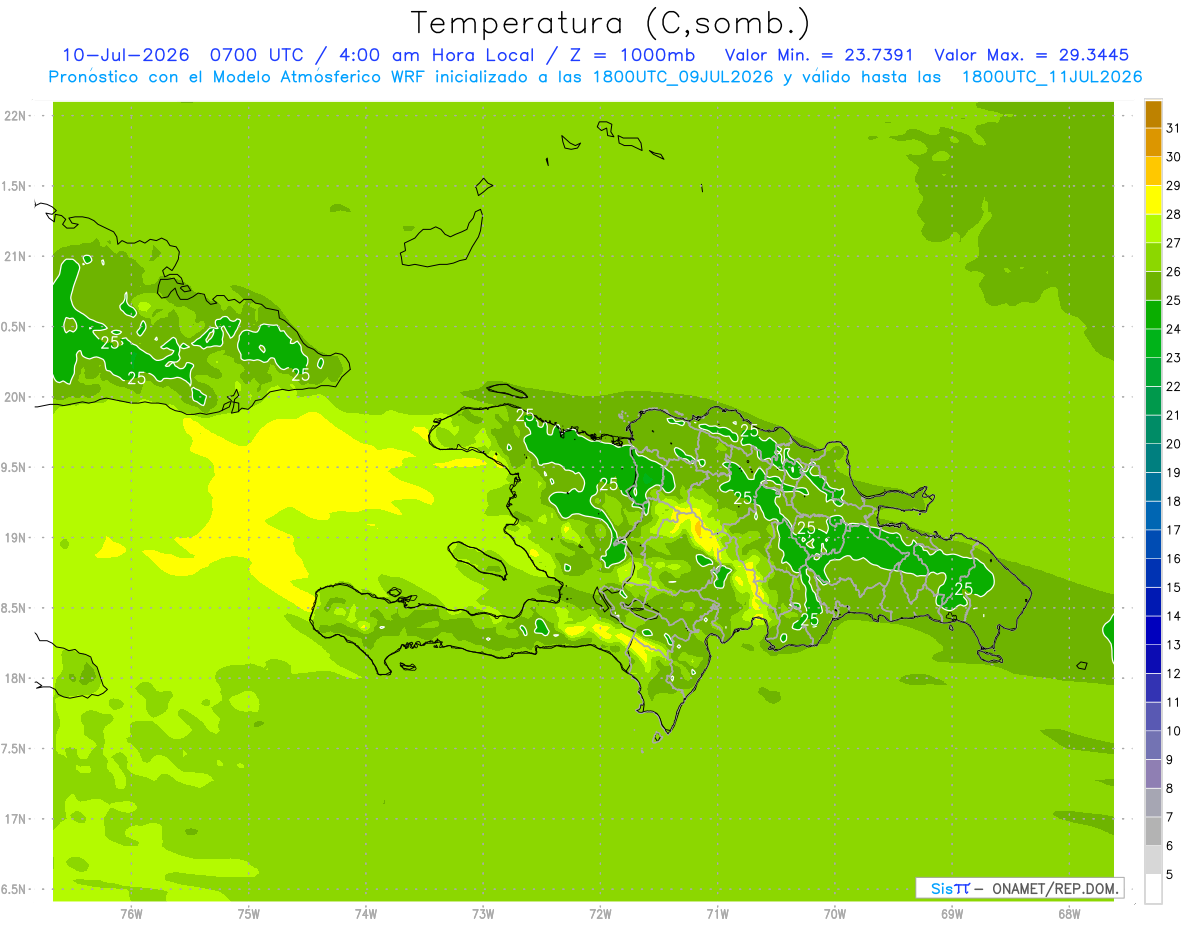This screenshot has width=1200, height=927.
Task: Click the yellow legend swatch between 28 and 29
Action: 1153,199
